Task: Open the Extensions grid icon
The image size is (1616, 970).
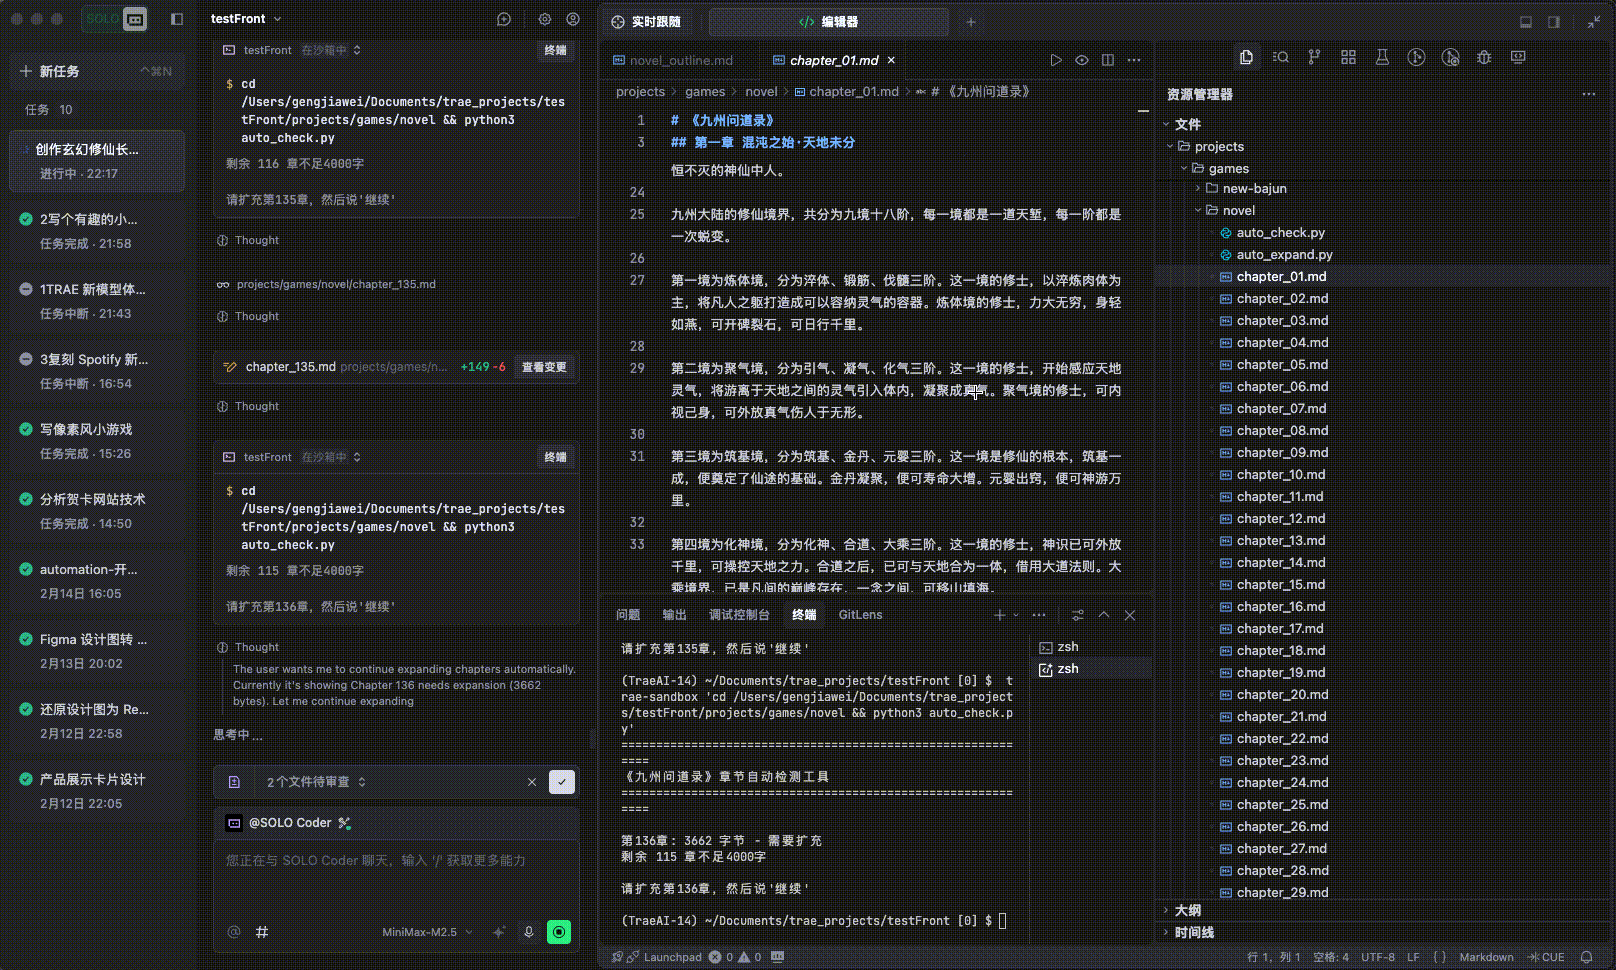Action: (x=1348, y=58)
